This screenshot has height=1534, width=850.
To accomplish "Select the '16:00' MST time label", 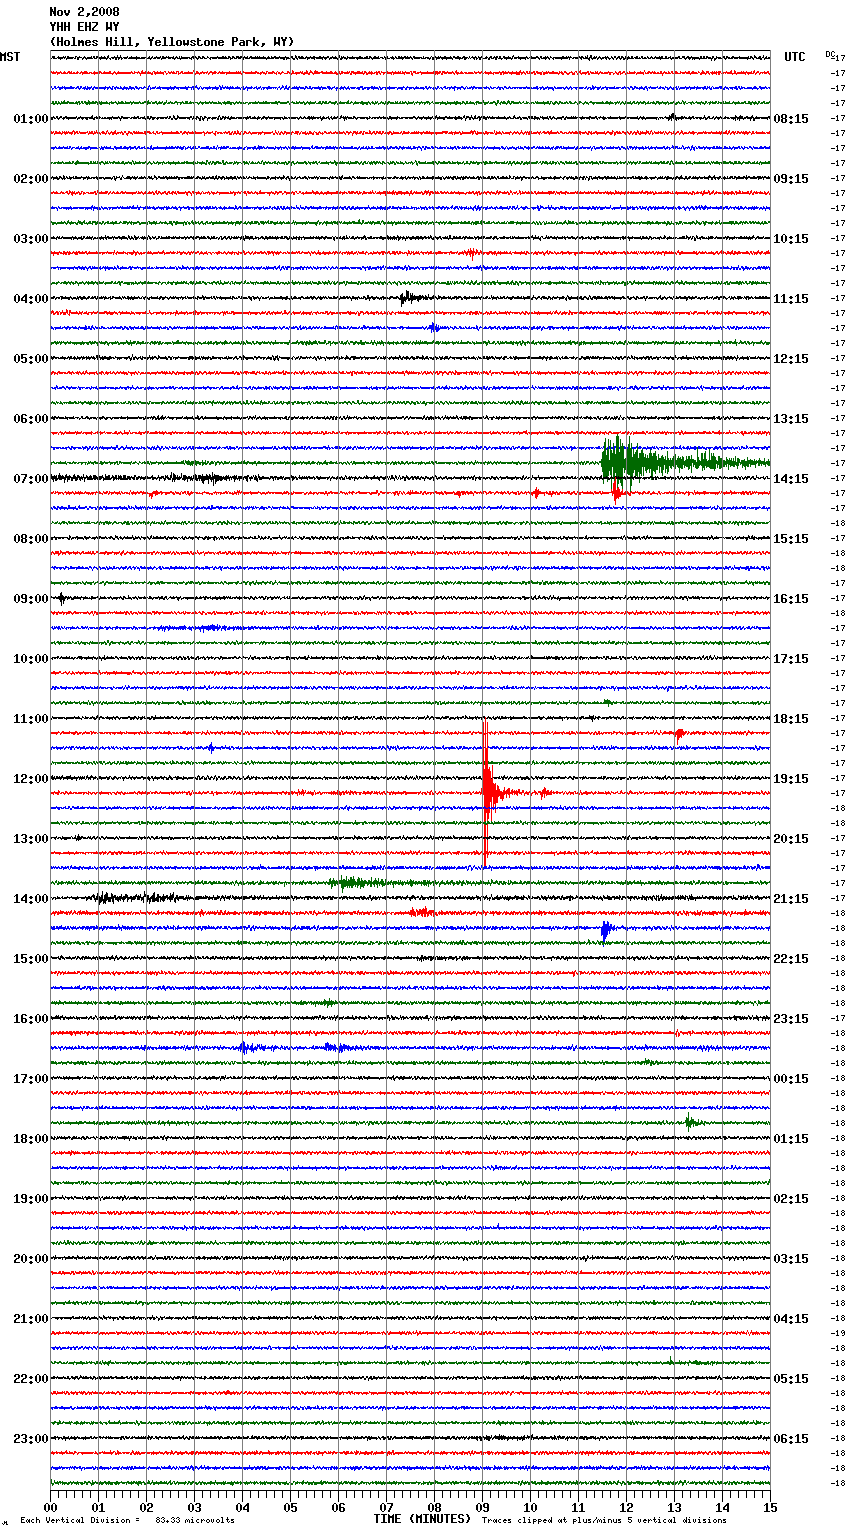I will point(31,1019).
